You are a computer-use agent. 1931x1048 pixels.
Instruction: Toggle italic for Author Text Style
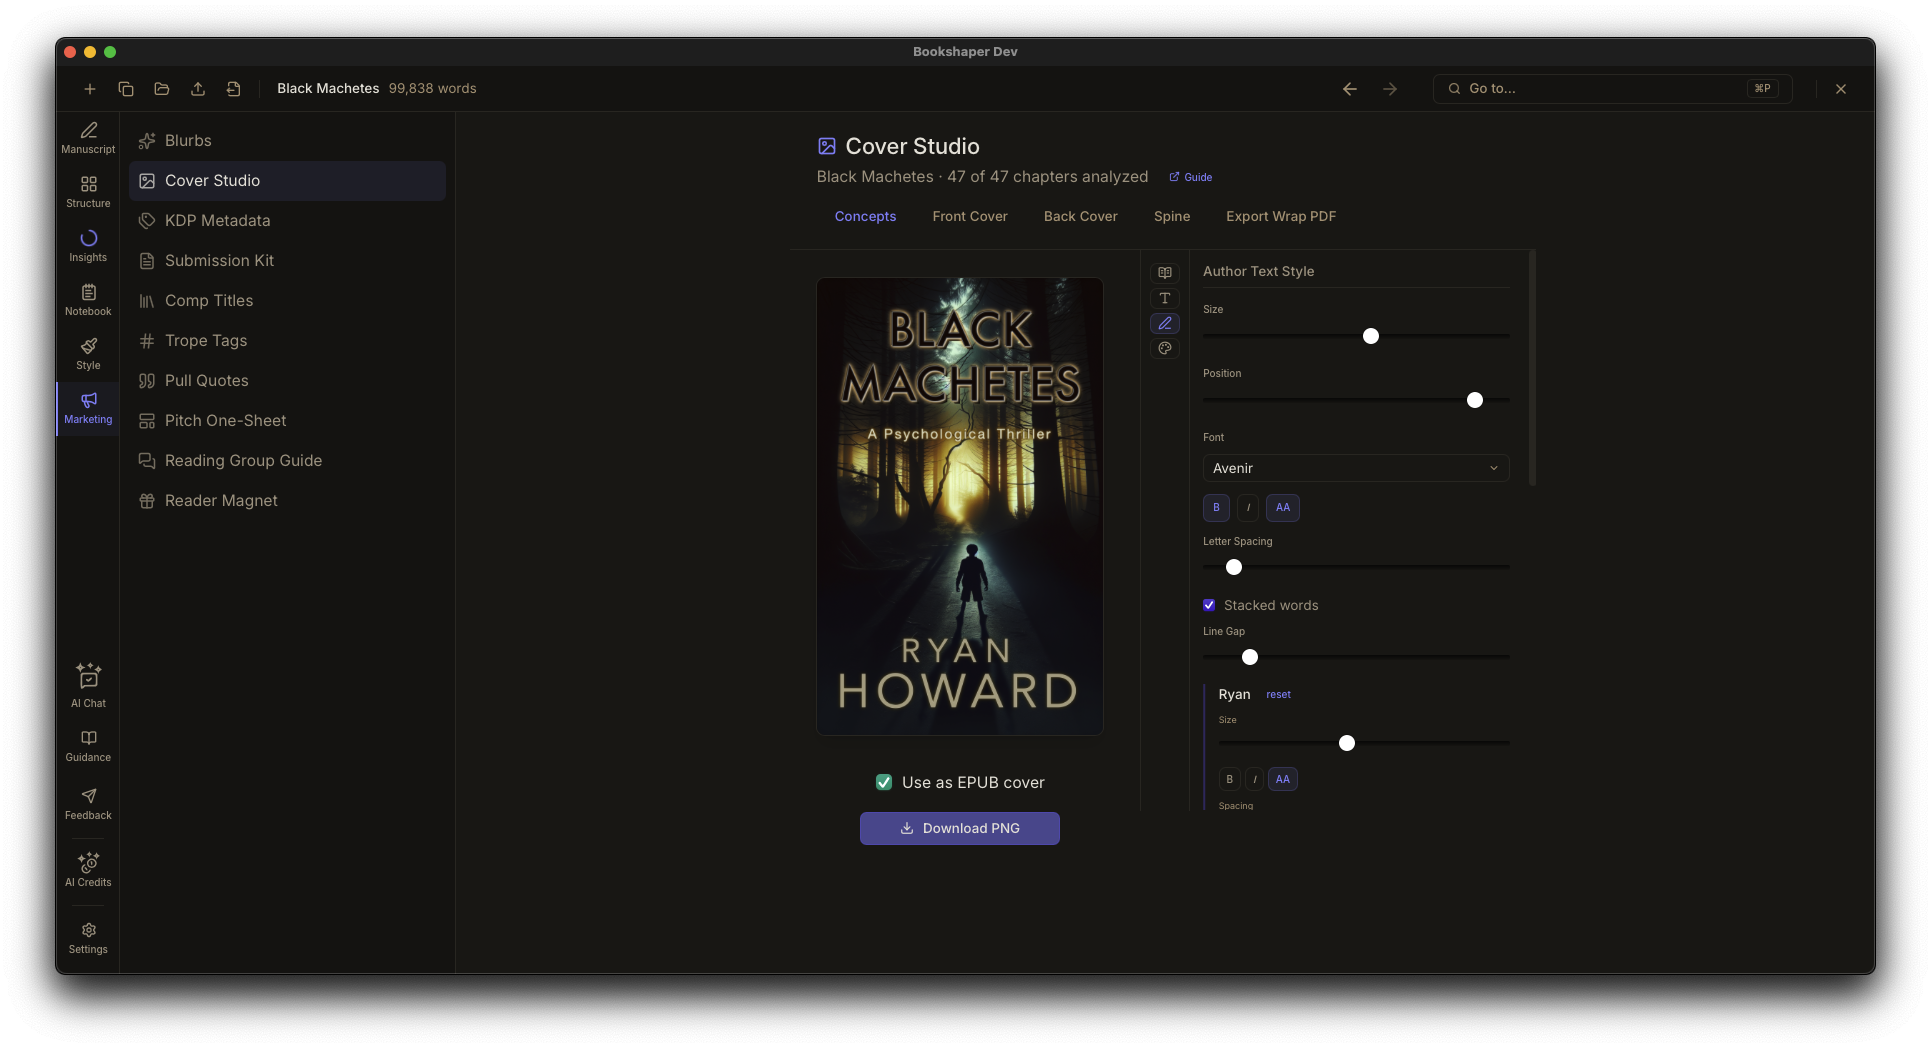pos(1248,507)
